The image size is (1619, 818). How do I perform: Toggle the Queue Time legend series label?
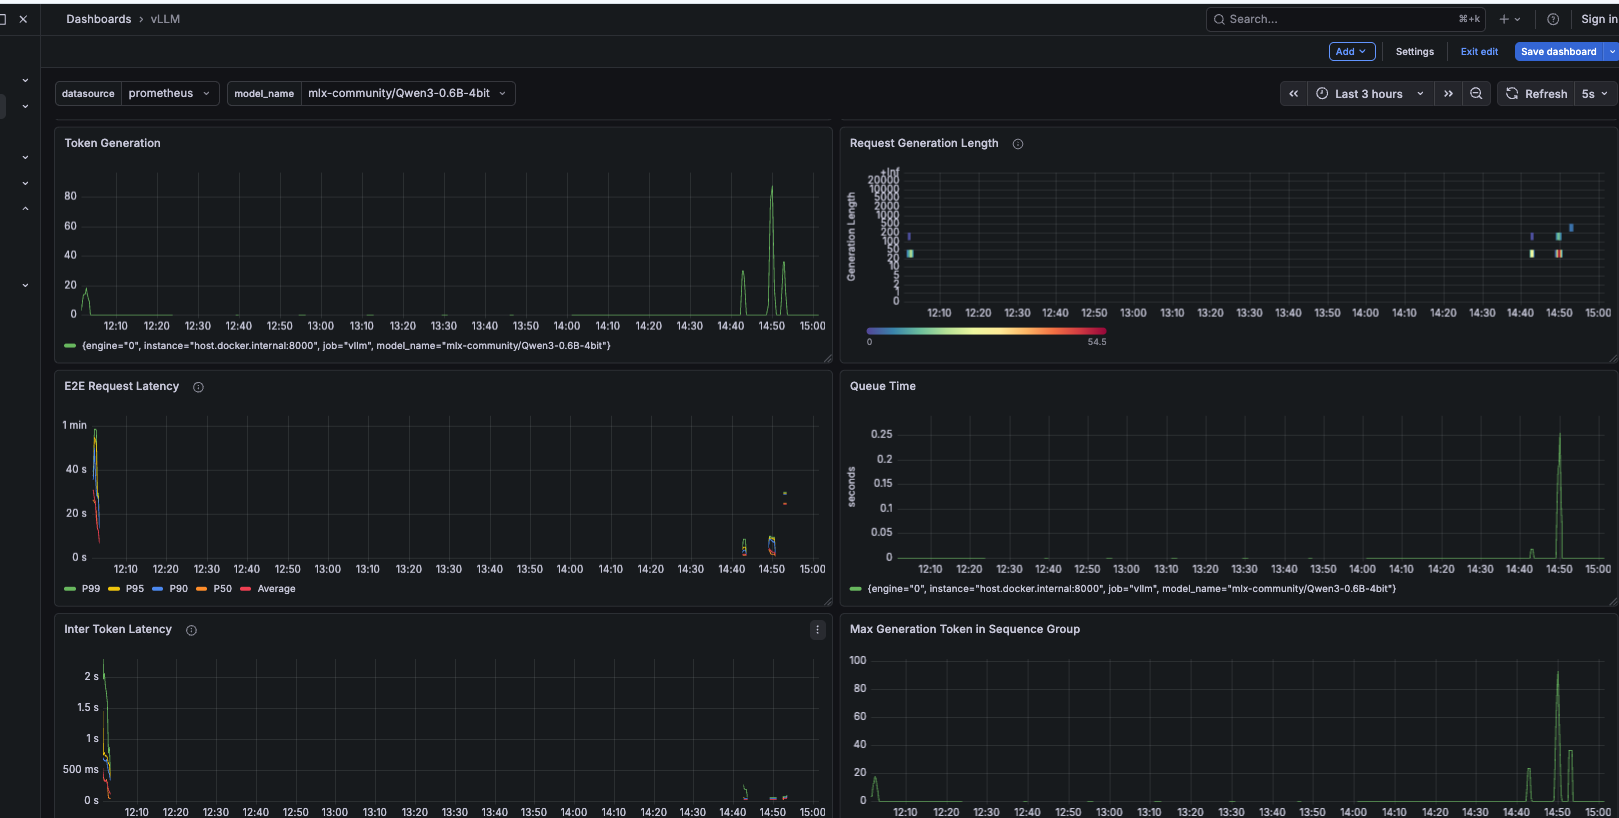point(1131,589)
